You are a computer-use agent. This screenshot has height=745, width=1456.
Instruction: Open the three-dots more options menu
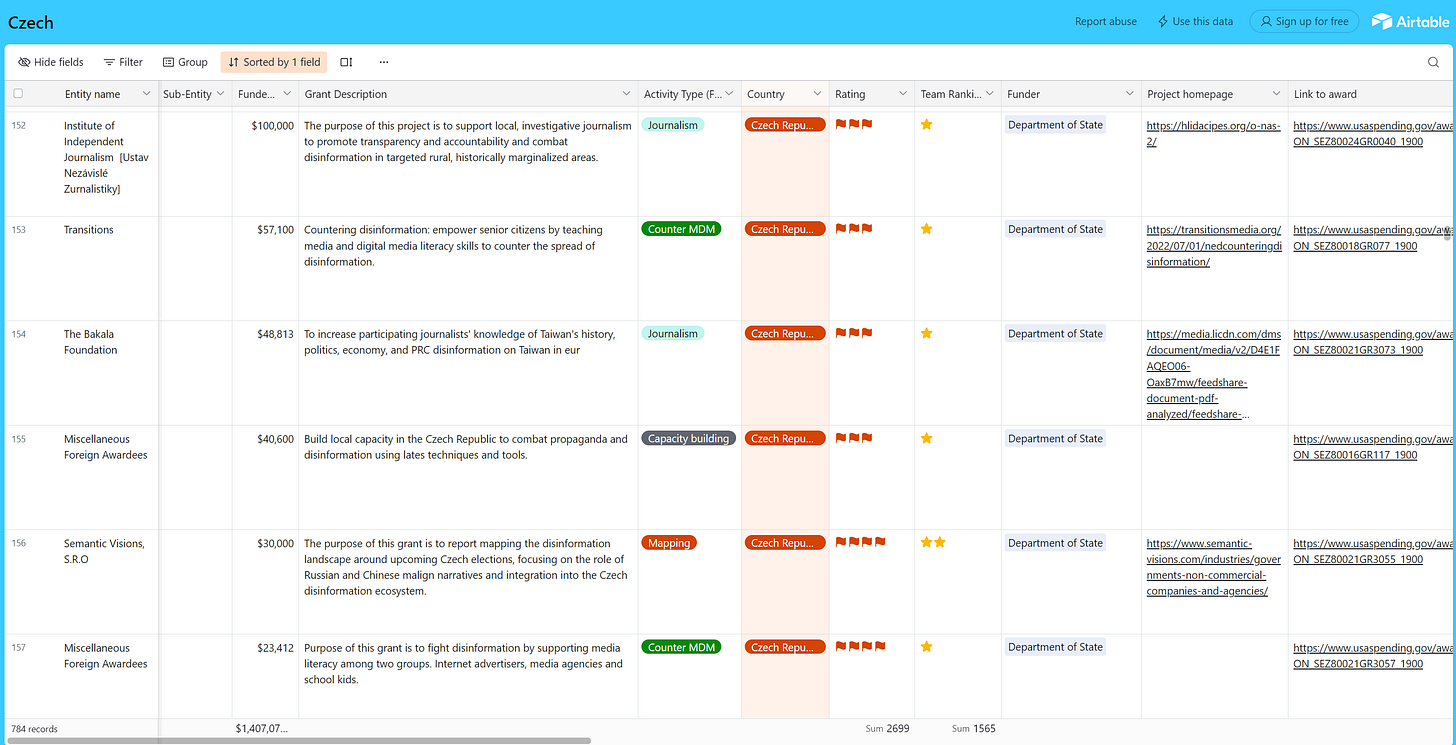coord(384,62)
